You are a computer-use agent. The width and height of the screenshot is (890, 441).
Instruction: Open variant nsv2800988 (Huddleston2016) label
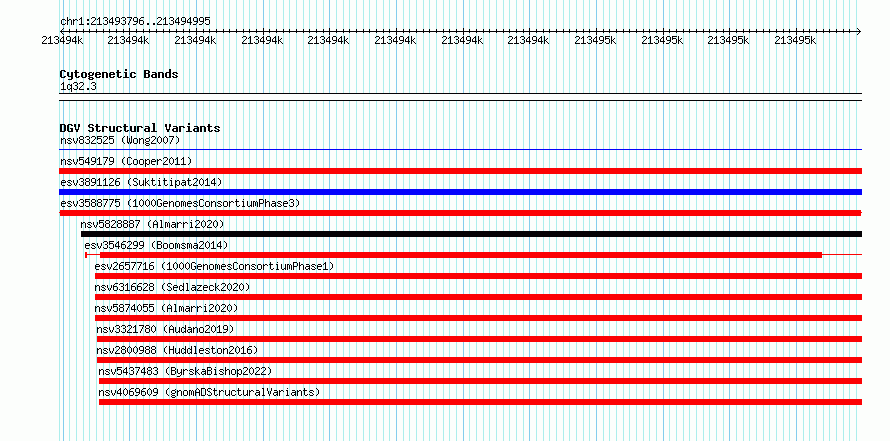coord(177,350)
